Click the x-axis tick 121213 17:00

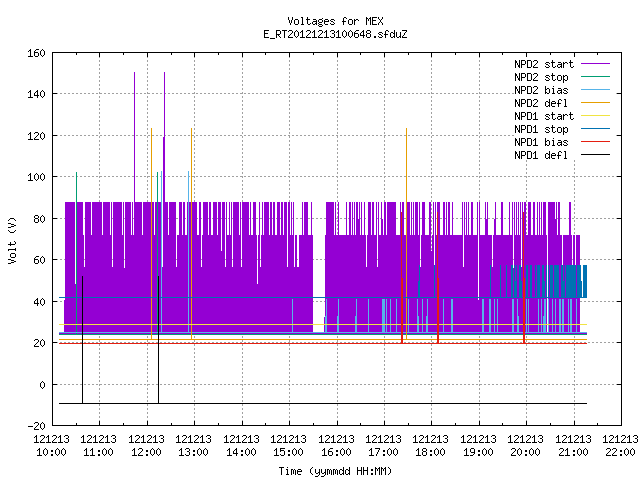(384, 446)
